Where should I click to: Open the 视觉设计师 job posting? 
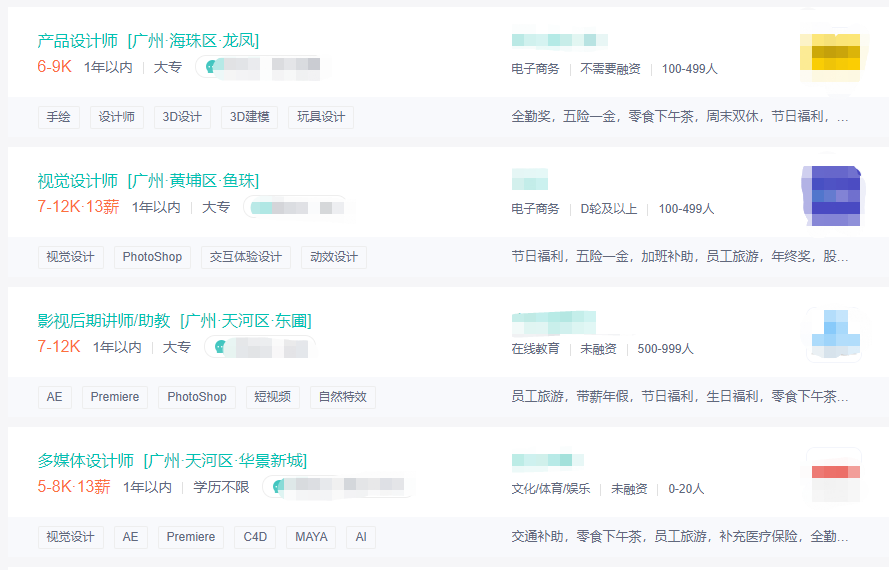[x=78, y=181]
